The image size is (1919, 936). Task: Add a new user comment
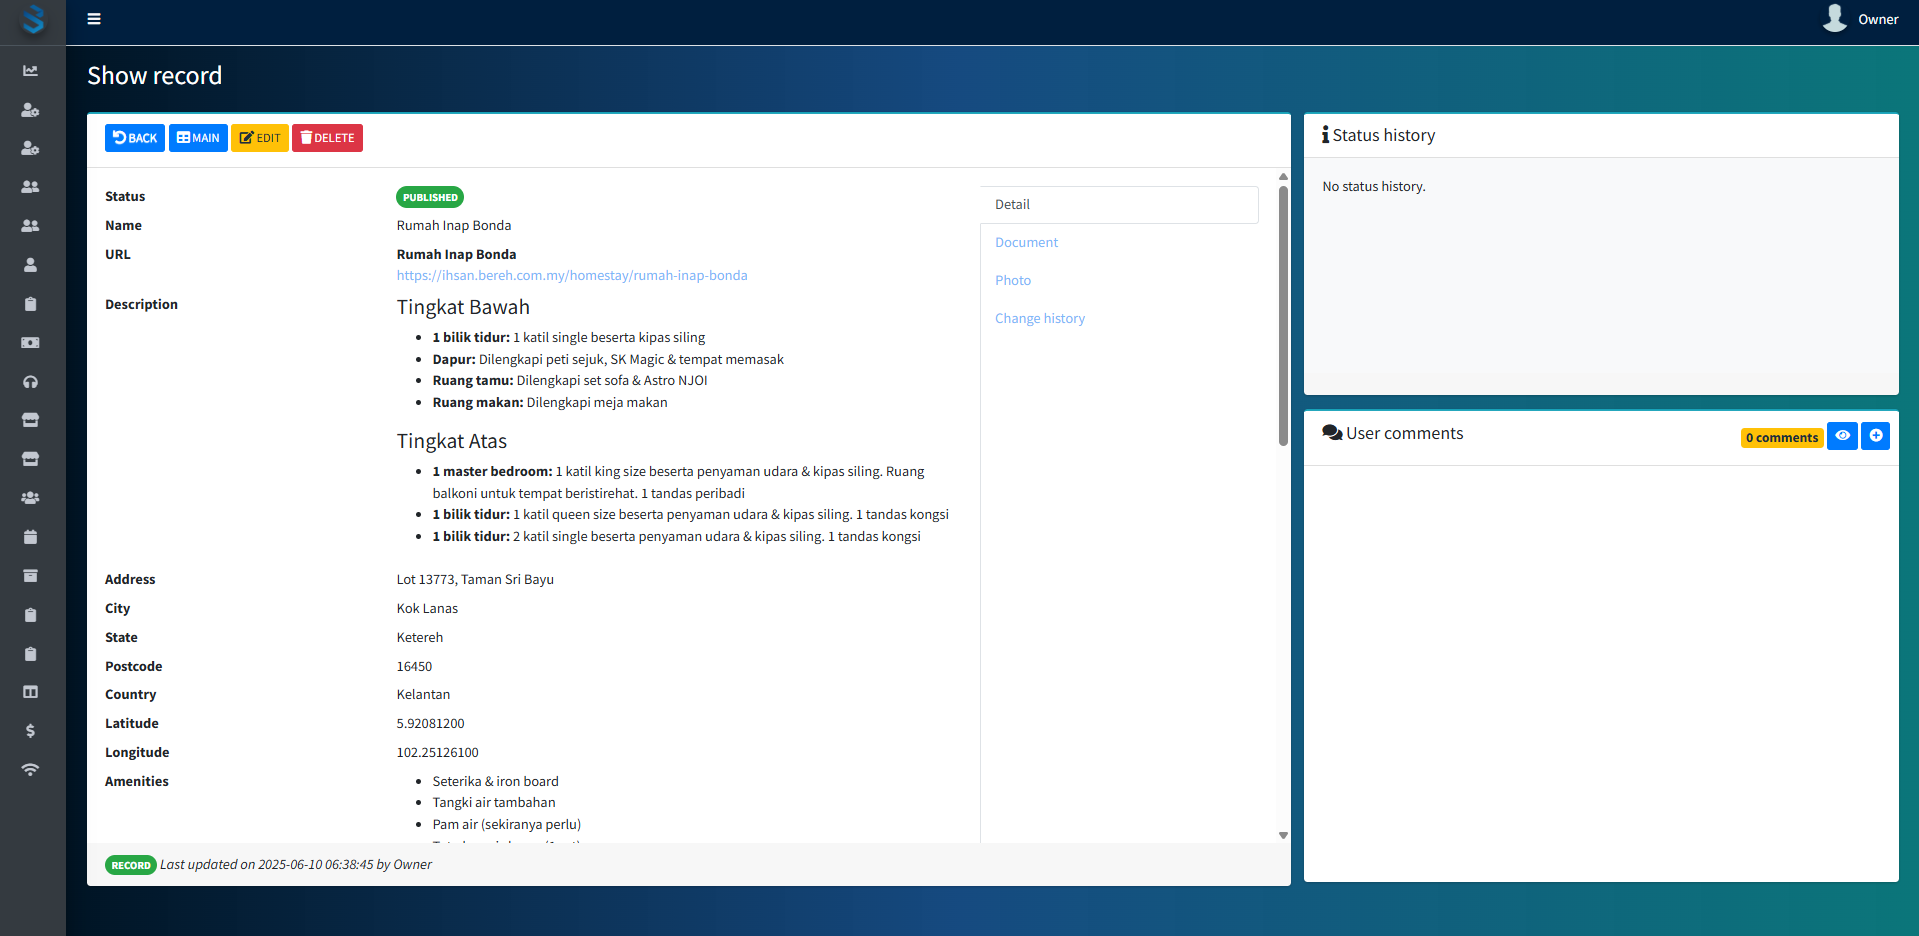click(x=1875, y=436)
